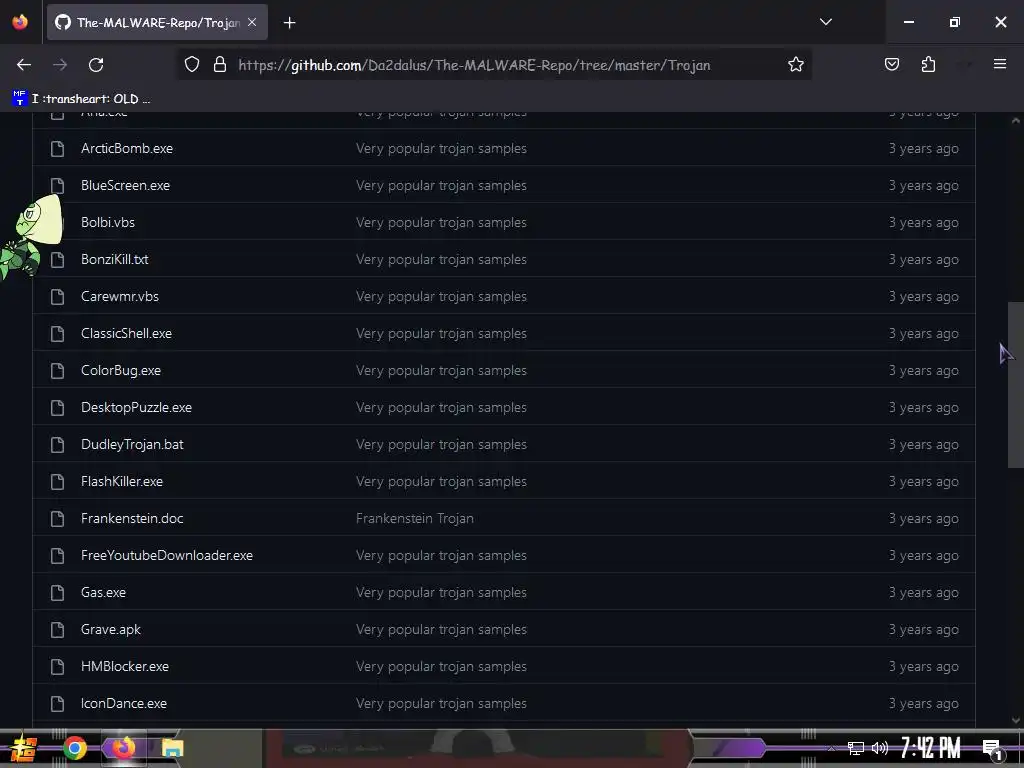Open the BonziKill.txt file link
Screen dimensions: 1024x768
pyautogui.click(x=114, y=259)
